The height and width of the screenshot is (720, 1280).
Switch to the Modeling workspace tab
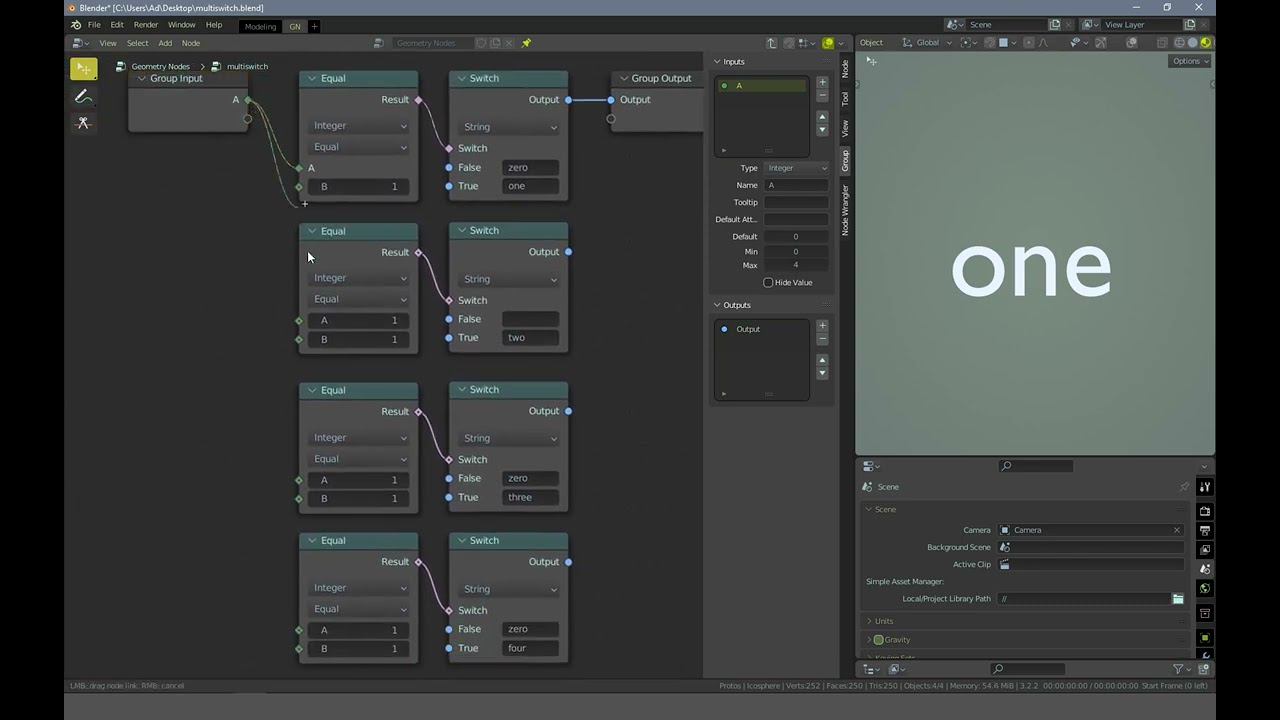pyautogui.click(x=260, y=26)
